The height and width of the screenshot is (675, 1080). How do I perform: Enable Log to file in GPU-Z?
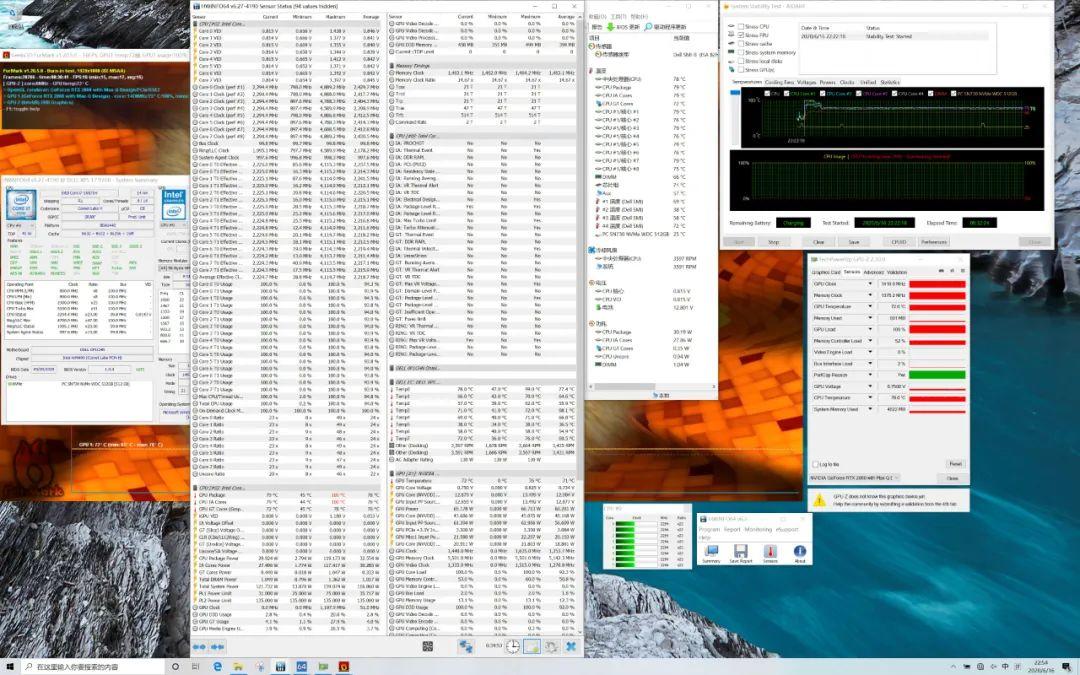coord(815,464)
